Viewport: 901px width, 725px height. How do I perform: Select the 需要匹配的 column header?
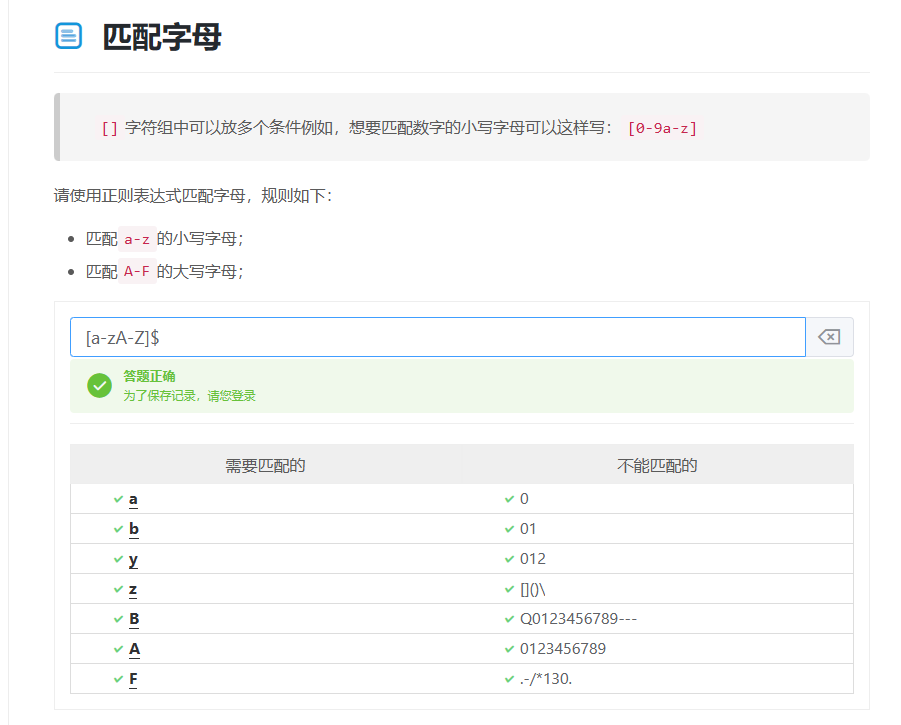265,465
